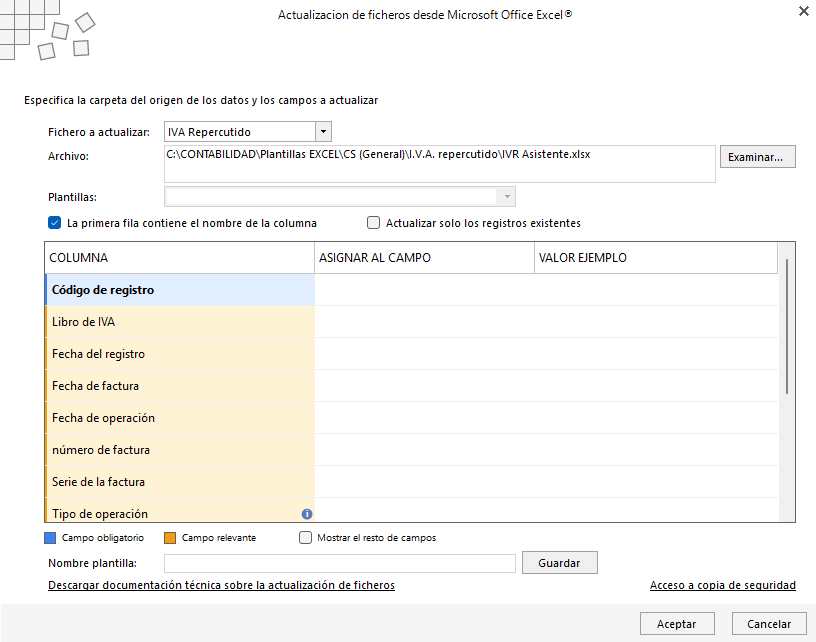Click the Cancelar button
Screen dimensions: 816x642
click(x=769, y=624)
